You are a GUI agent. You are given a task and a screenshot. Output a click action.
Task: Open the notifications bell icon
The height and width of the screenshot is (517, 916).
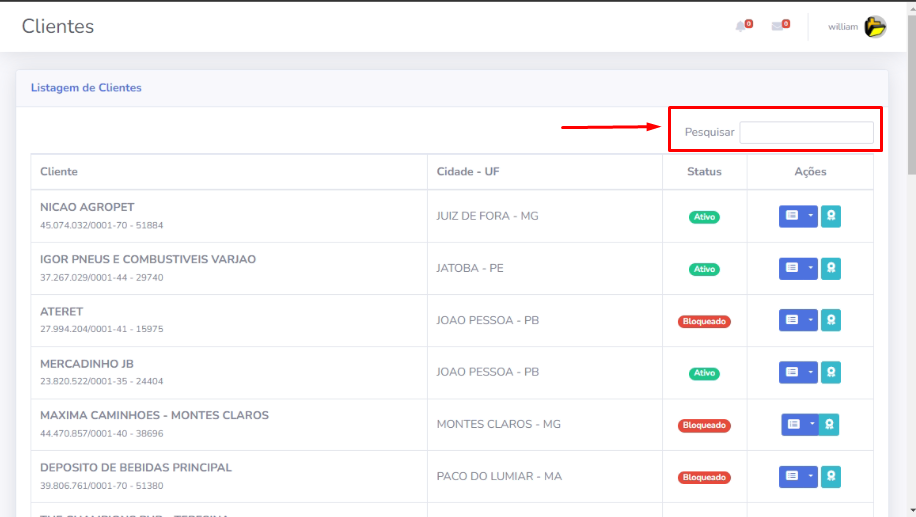[741, 27]
